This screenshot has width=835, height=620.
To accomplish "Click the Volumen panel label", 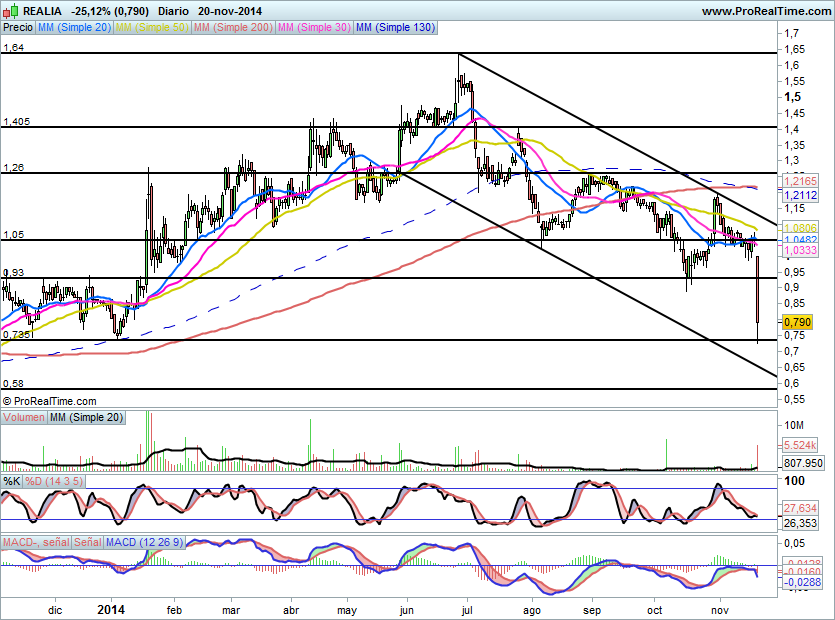I will [25, 417].
